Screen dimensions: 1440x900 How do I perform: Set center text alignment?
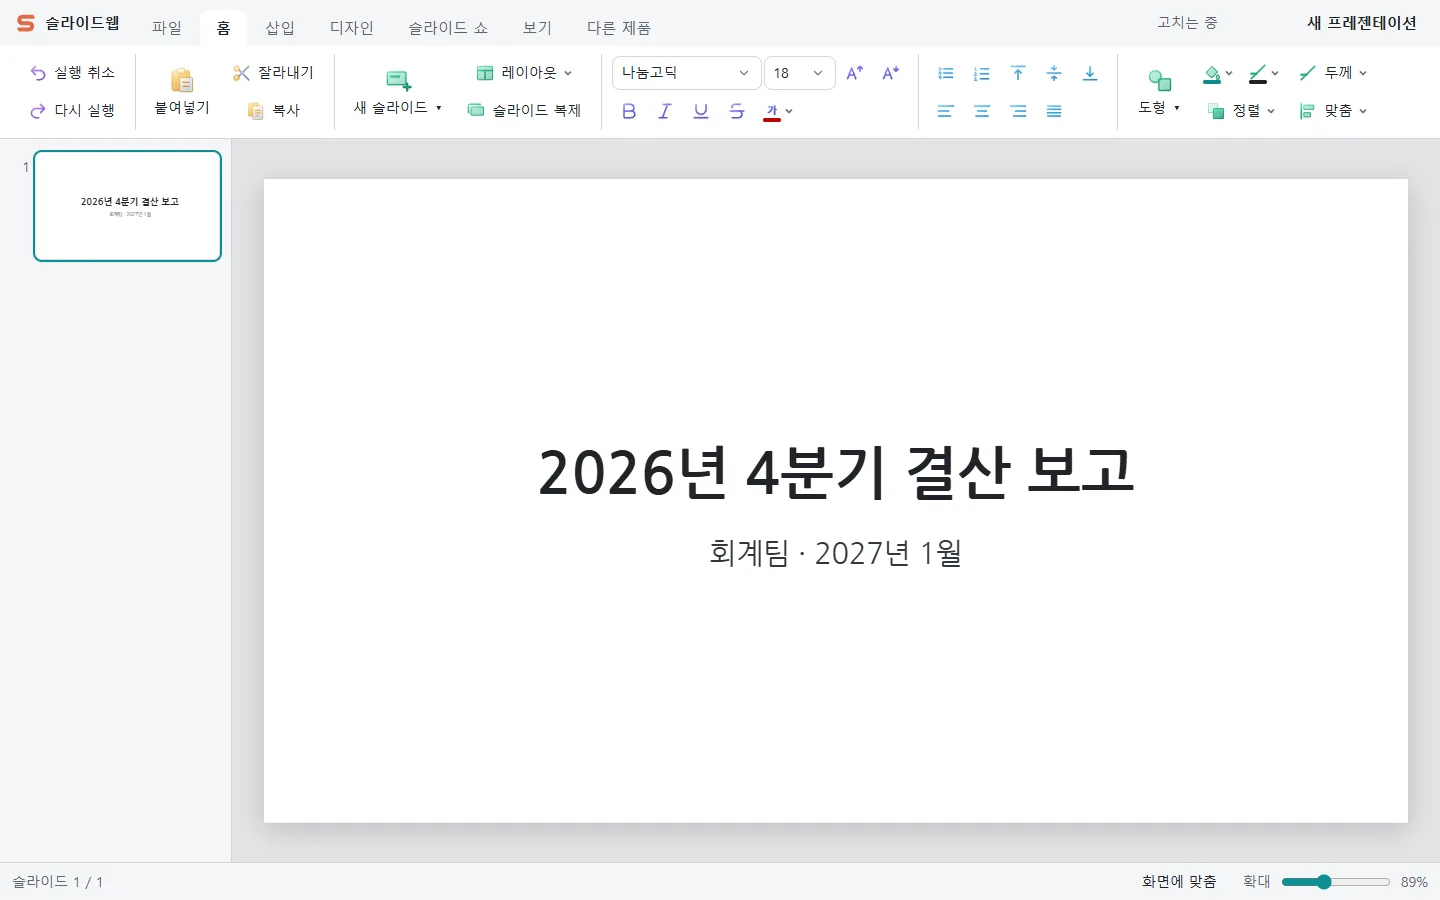982,111
